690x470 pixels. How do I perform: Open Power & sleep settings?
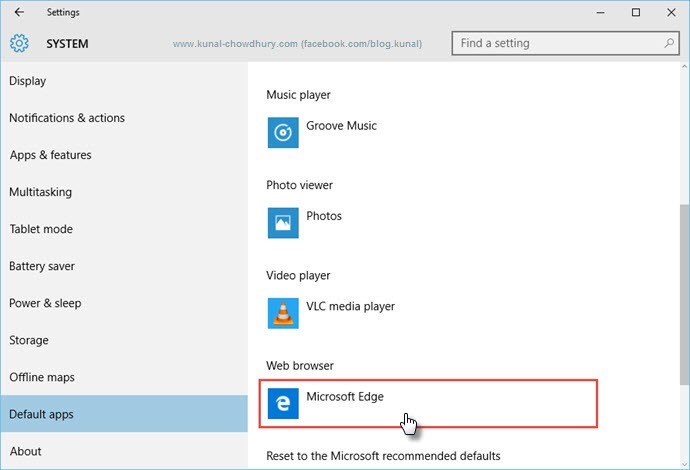(124, 303)
